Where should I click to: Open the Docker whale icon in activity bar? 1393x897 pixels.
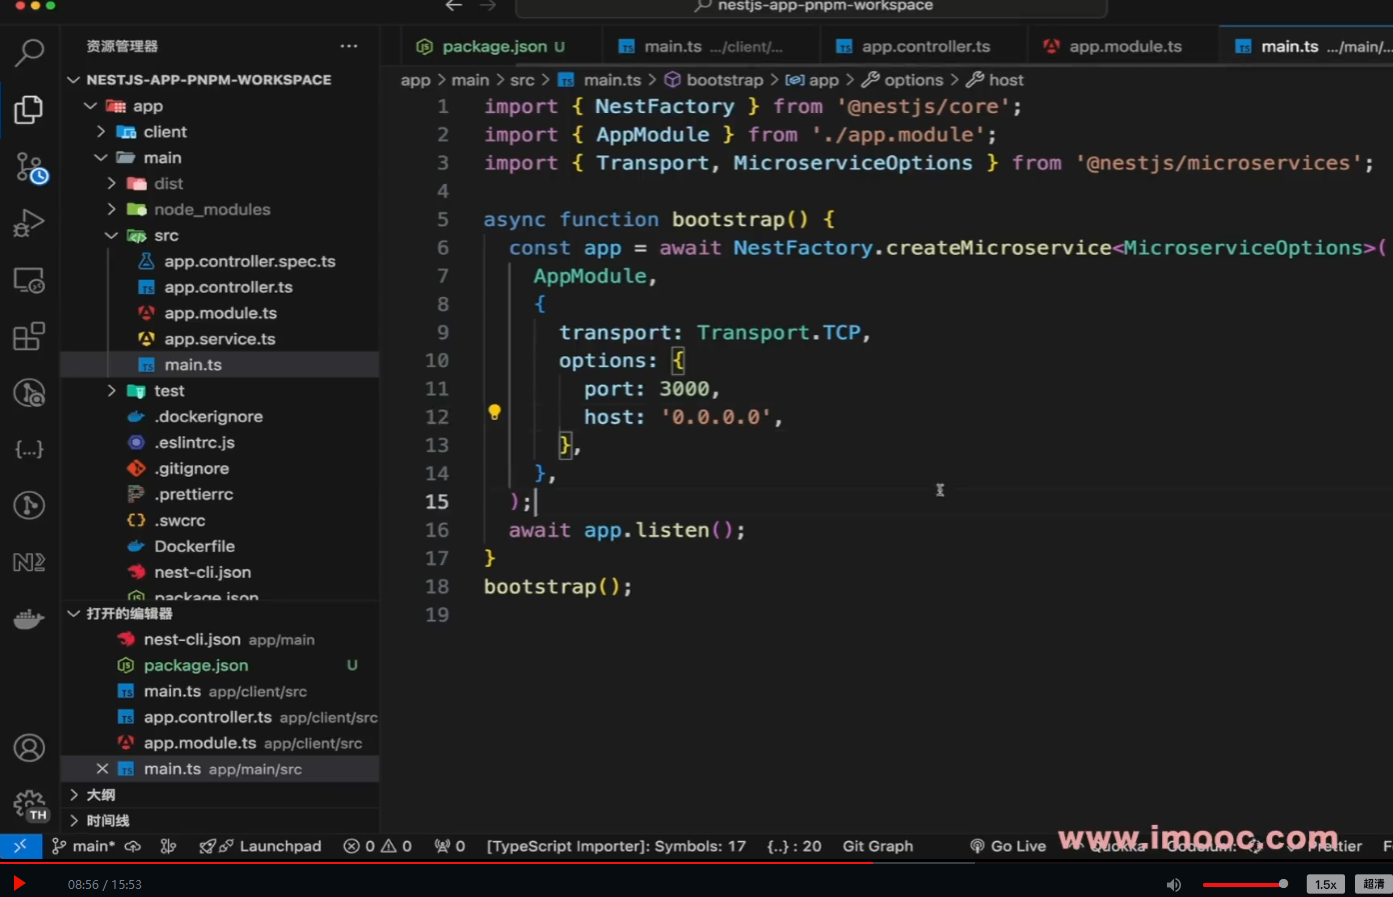click(x=29, y=619)
